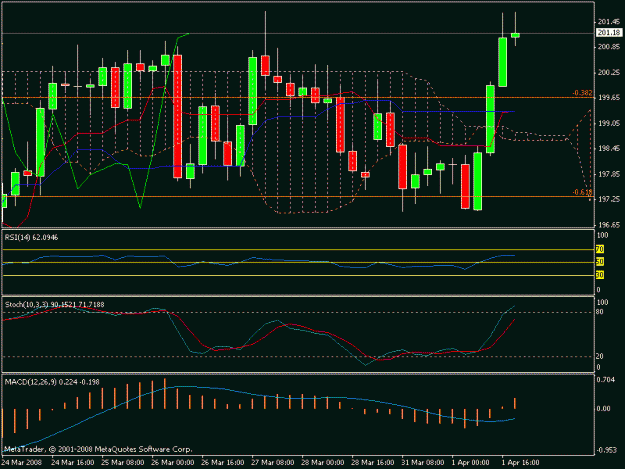Click the MACD -0.953 scale value

click(x=606, y=450)
